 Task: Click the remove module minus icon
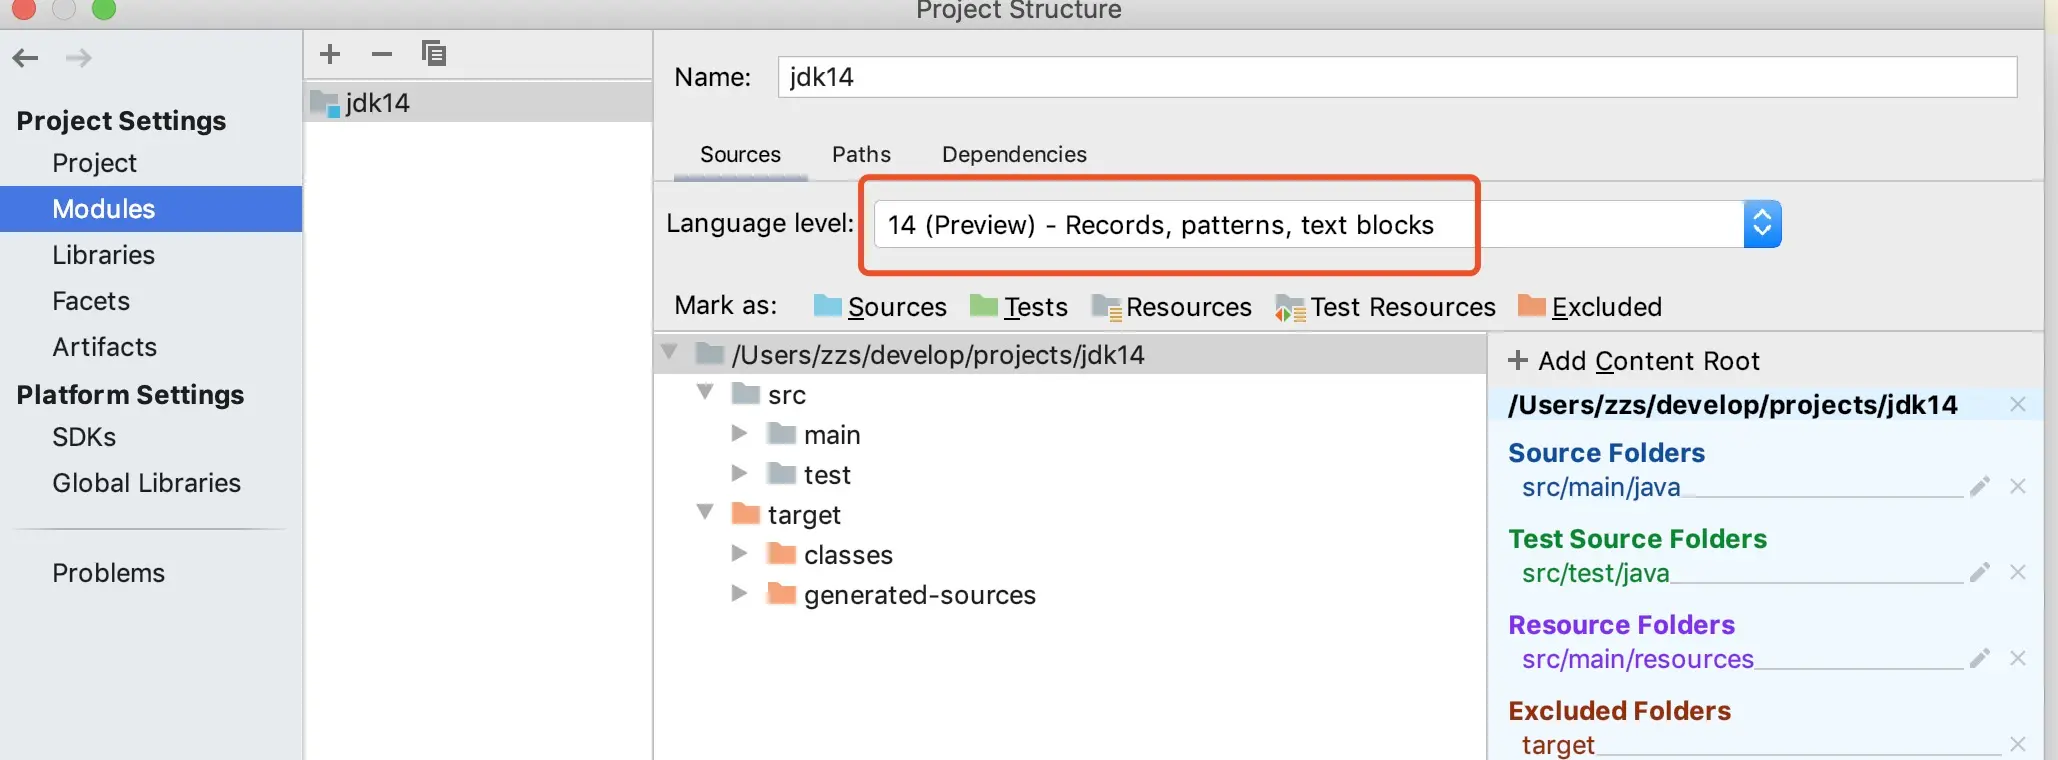coord(382,54)
